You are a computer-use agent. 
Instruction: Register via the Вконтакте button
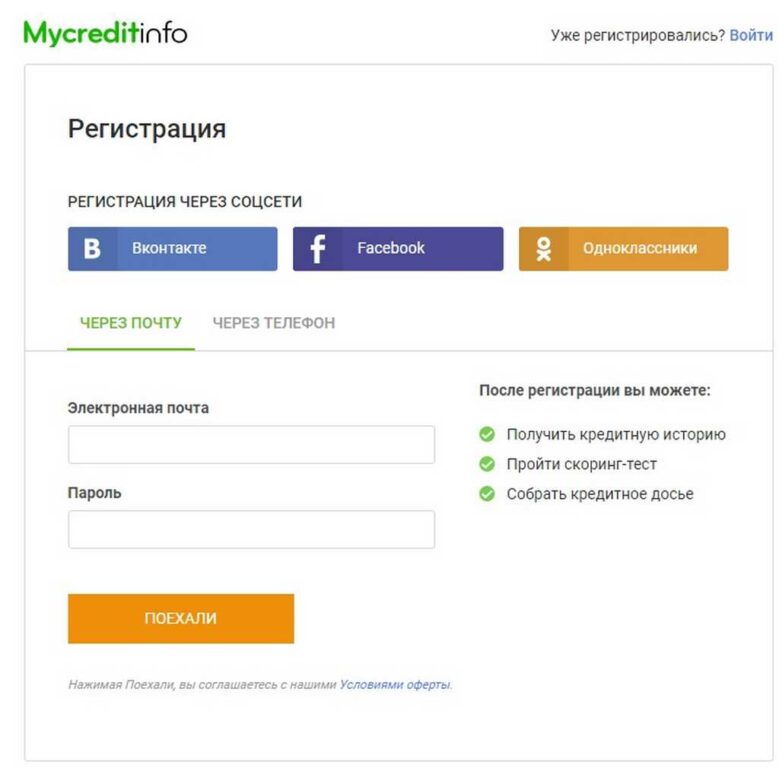[x=173, y=248]
